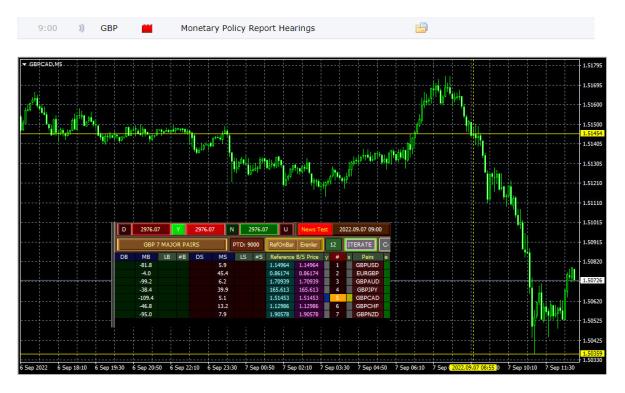Click MB value -81.8
The height and width of the screenshot is (393, 625).
pos(146,265)
